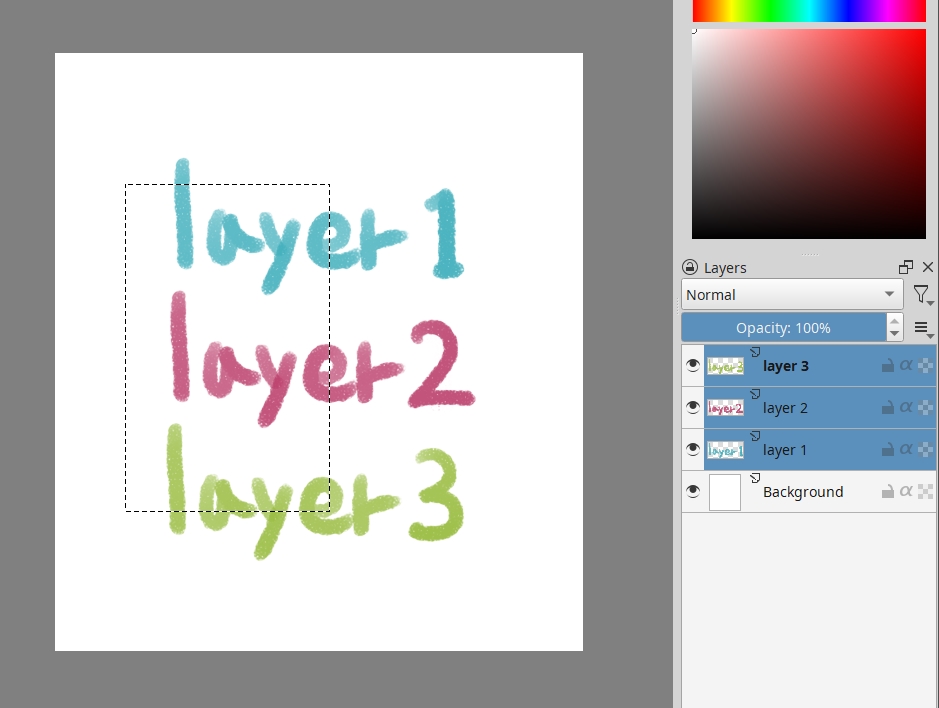Increase opacity with the up stepper arrow

coord(894,321)
